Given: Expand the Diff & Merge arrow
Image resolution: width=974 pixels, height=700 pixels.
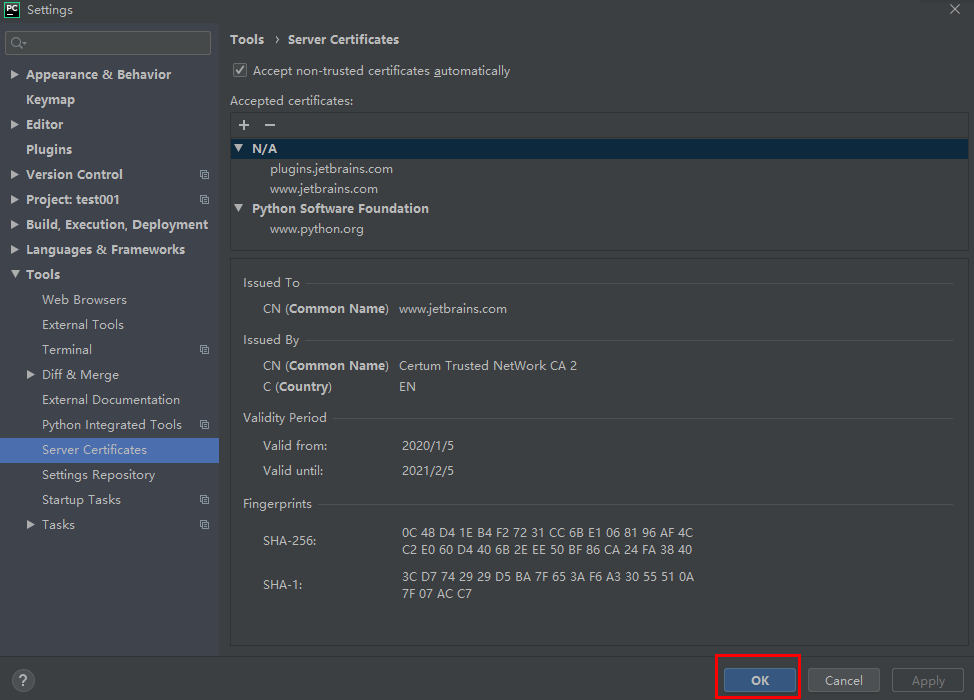Looking at the screenshot, I should click(x=30, y=375).
